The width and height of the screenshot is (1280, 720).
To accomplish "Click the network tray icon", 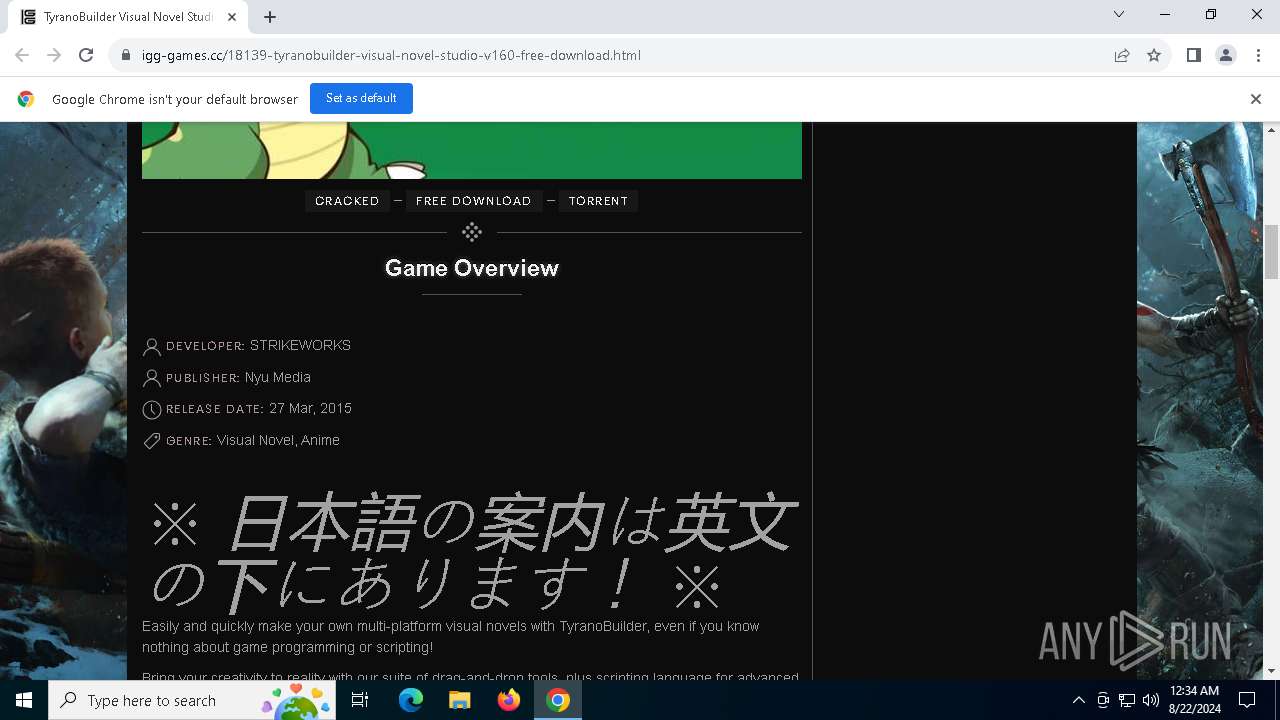I will tap(1127, 700).
